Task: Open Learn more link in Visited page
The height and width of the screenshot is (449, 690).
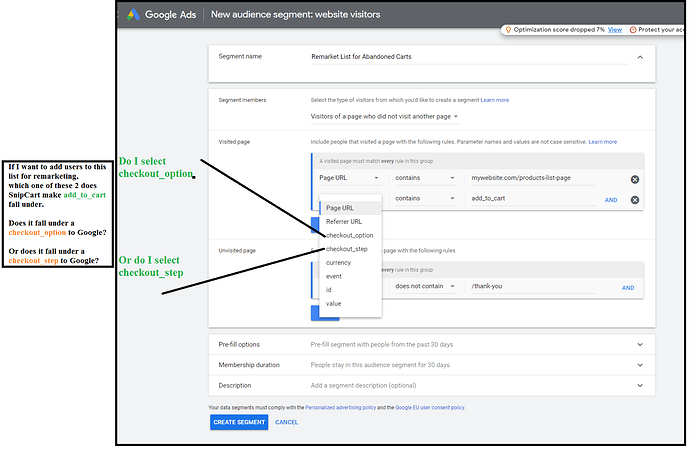Action: 603,142
